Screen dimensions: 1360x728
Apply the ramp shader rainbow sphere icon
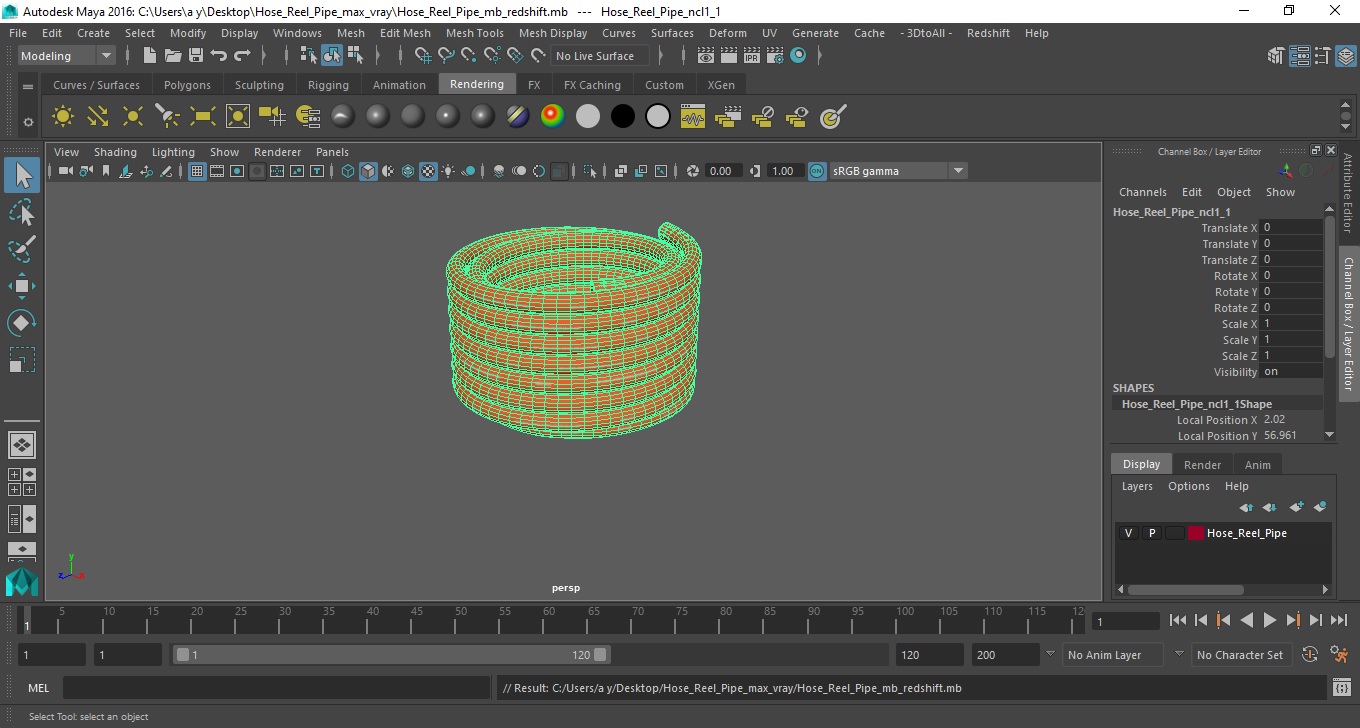tap(552, 117)
